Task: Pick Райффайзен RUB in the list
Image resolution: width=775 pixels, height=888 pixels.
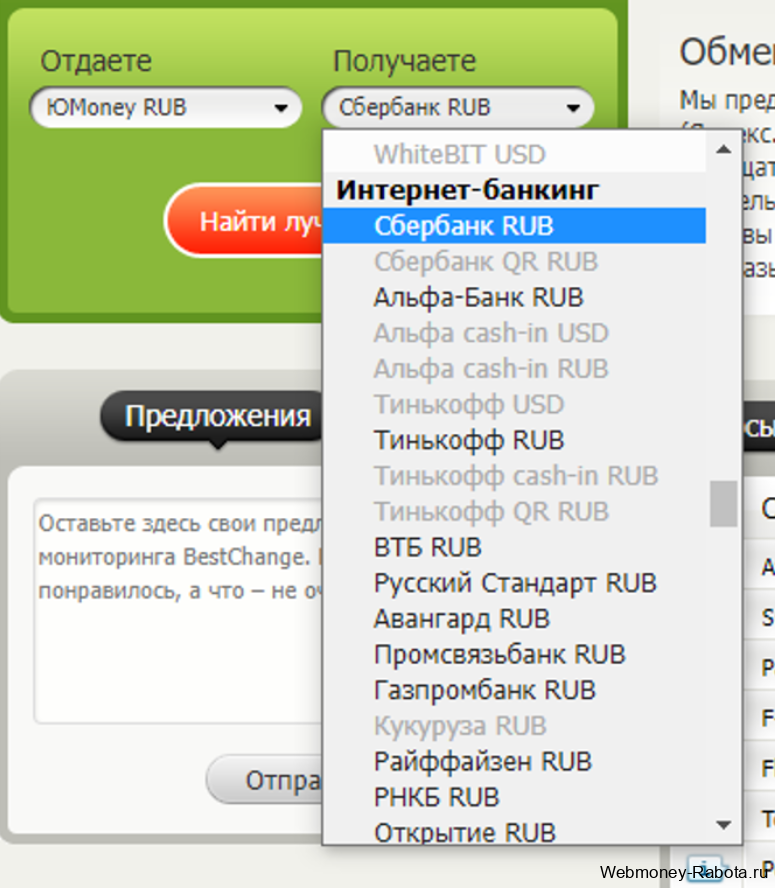Action: 514,761
